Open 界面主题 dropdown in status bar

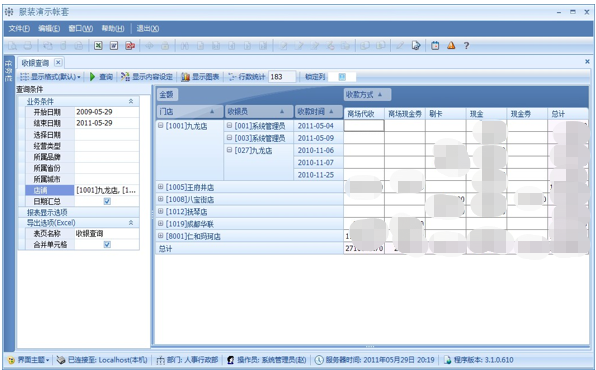[x=29, y=360]
